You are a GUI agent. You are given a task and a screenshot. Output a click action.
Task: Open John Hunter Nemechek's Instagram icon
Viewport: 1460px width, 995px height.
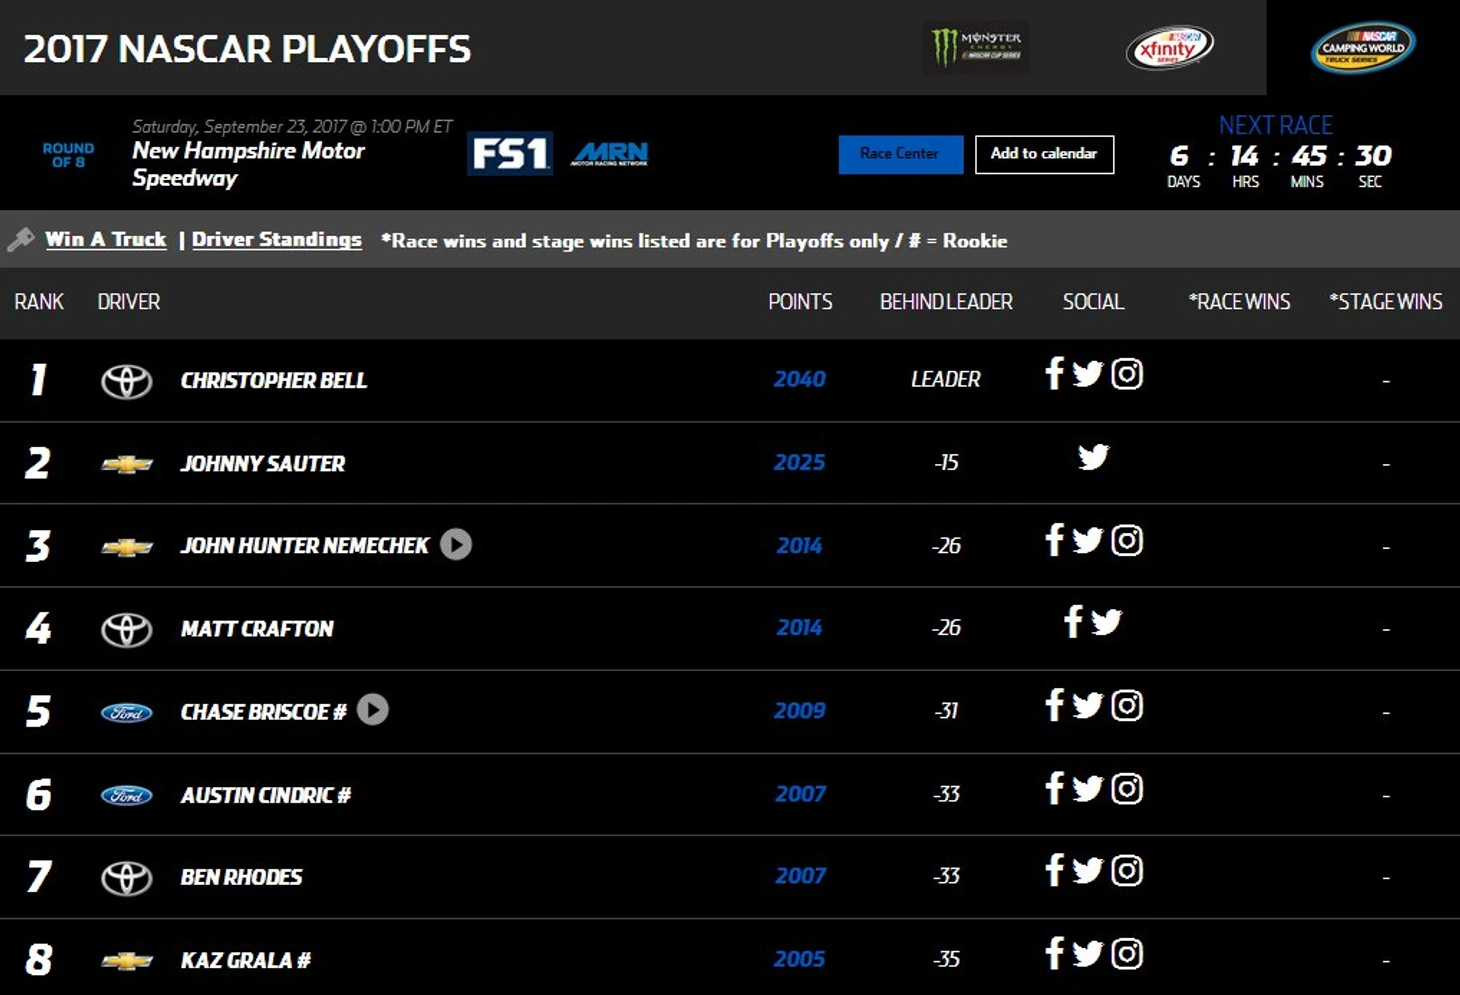tap(1127, 540)
